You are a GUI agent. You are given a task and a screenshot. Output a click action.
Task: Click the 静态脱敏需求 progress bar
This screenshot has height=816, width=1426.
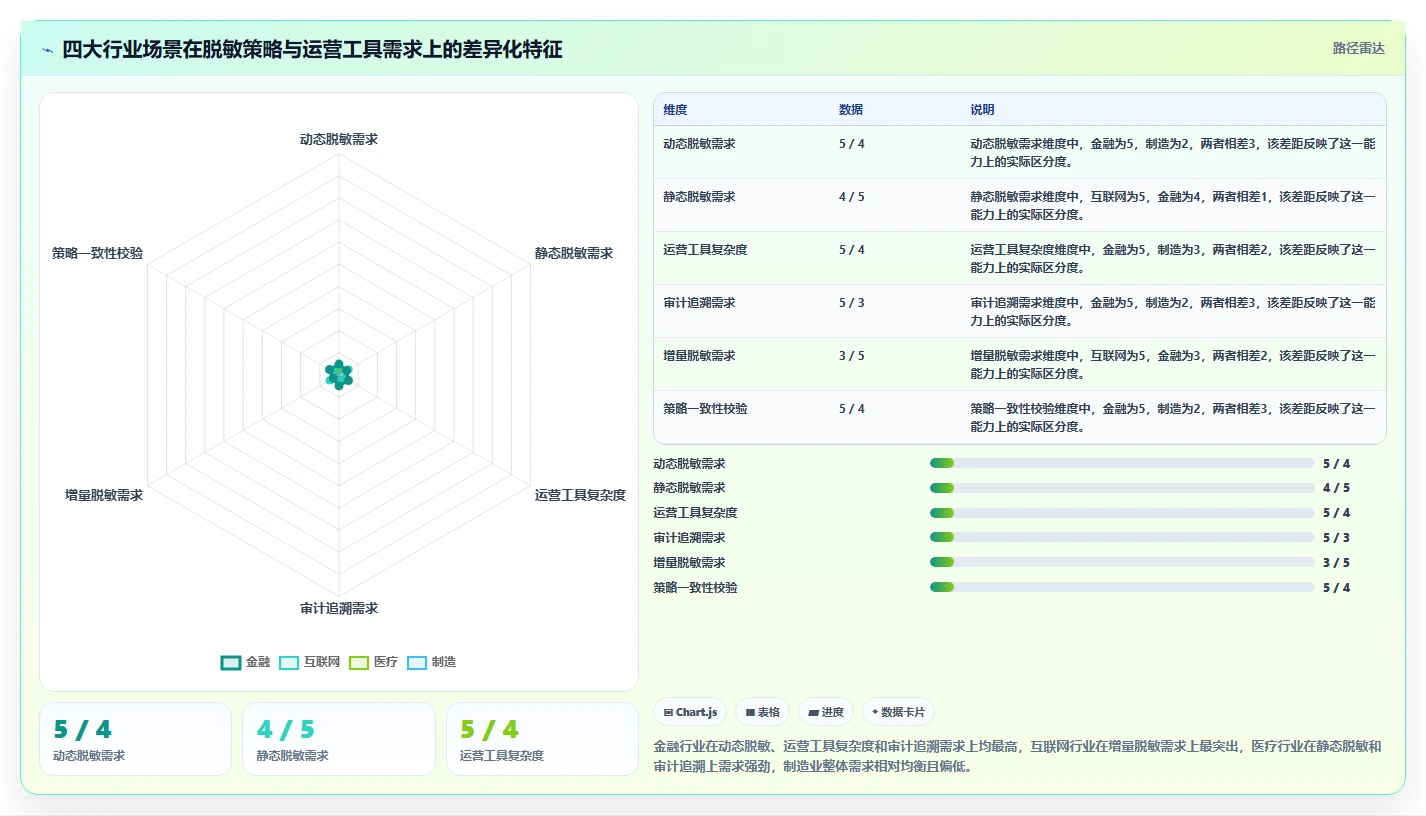click(1122, 488)
